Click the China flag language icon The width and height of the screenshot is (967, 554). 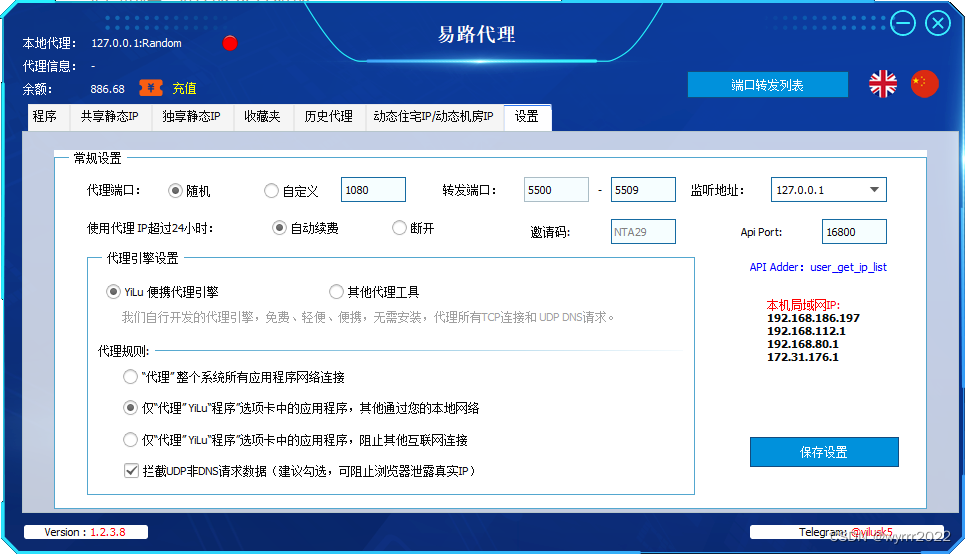[925, 84]
